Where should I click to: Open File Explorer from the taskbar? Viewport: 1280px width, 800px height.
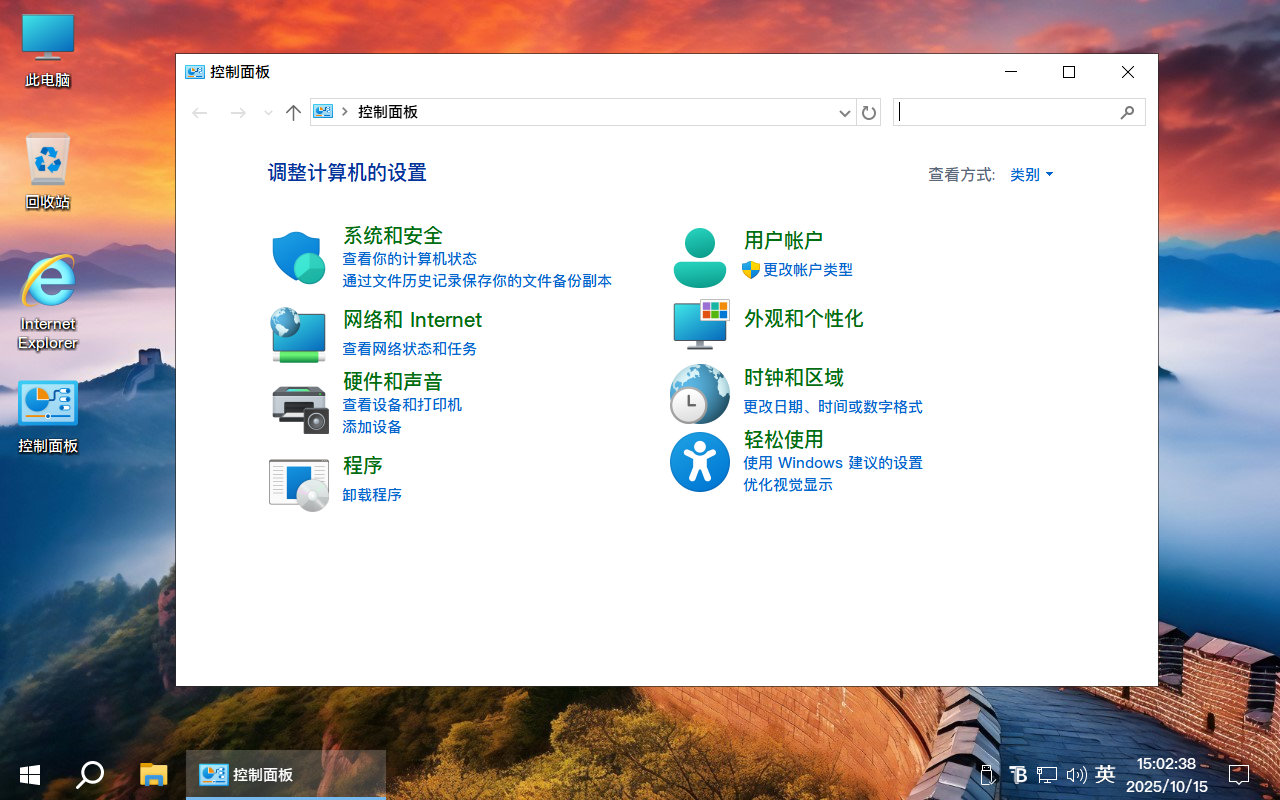point(153,774)
